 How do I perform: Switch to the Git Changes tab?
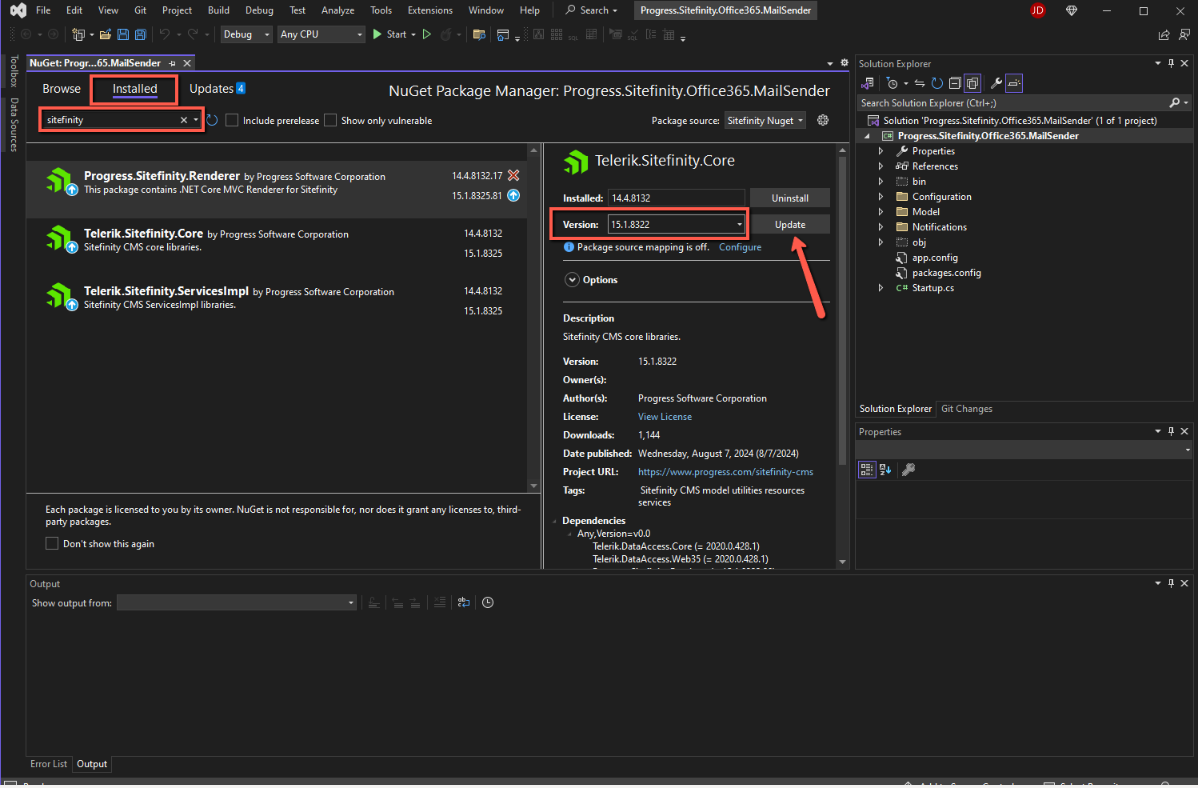[966, 409]
